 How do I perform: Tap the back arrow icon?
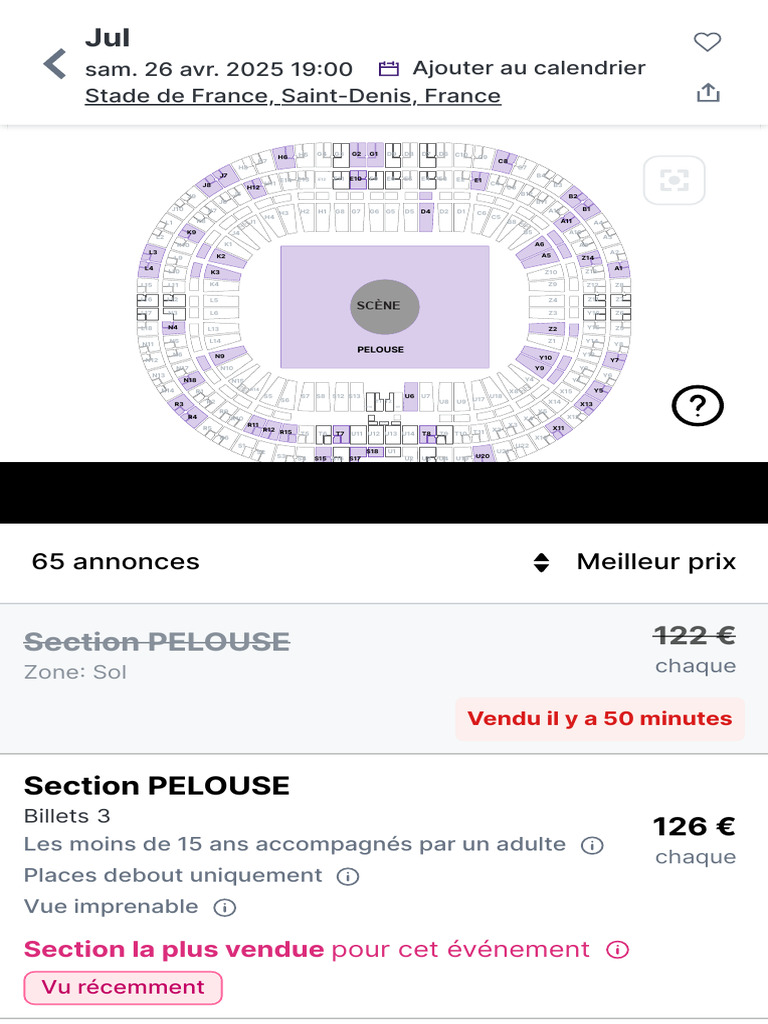pos(55,64)
